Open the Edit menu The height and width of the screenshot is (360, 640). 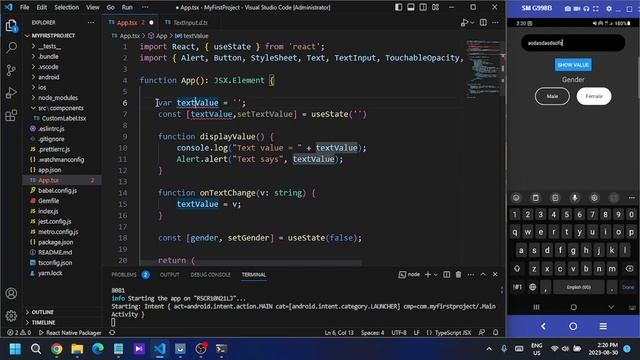click(x=42, y=7)
